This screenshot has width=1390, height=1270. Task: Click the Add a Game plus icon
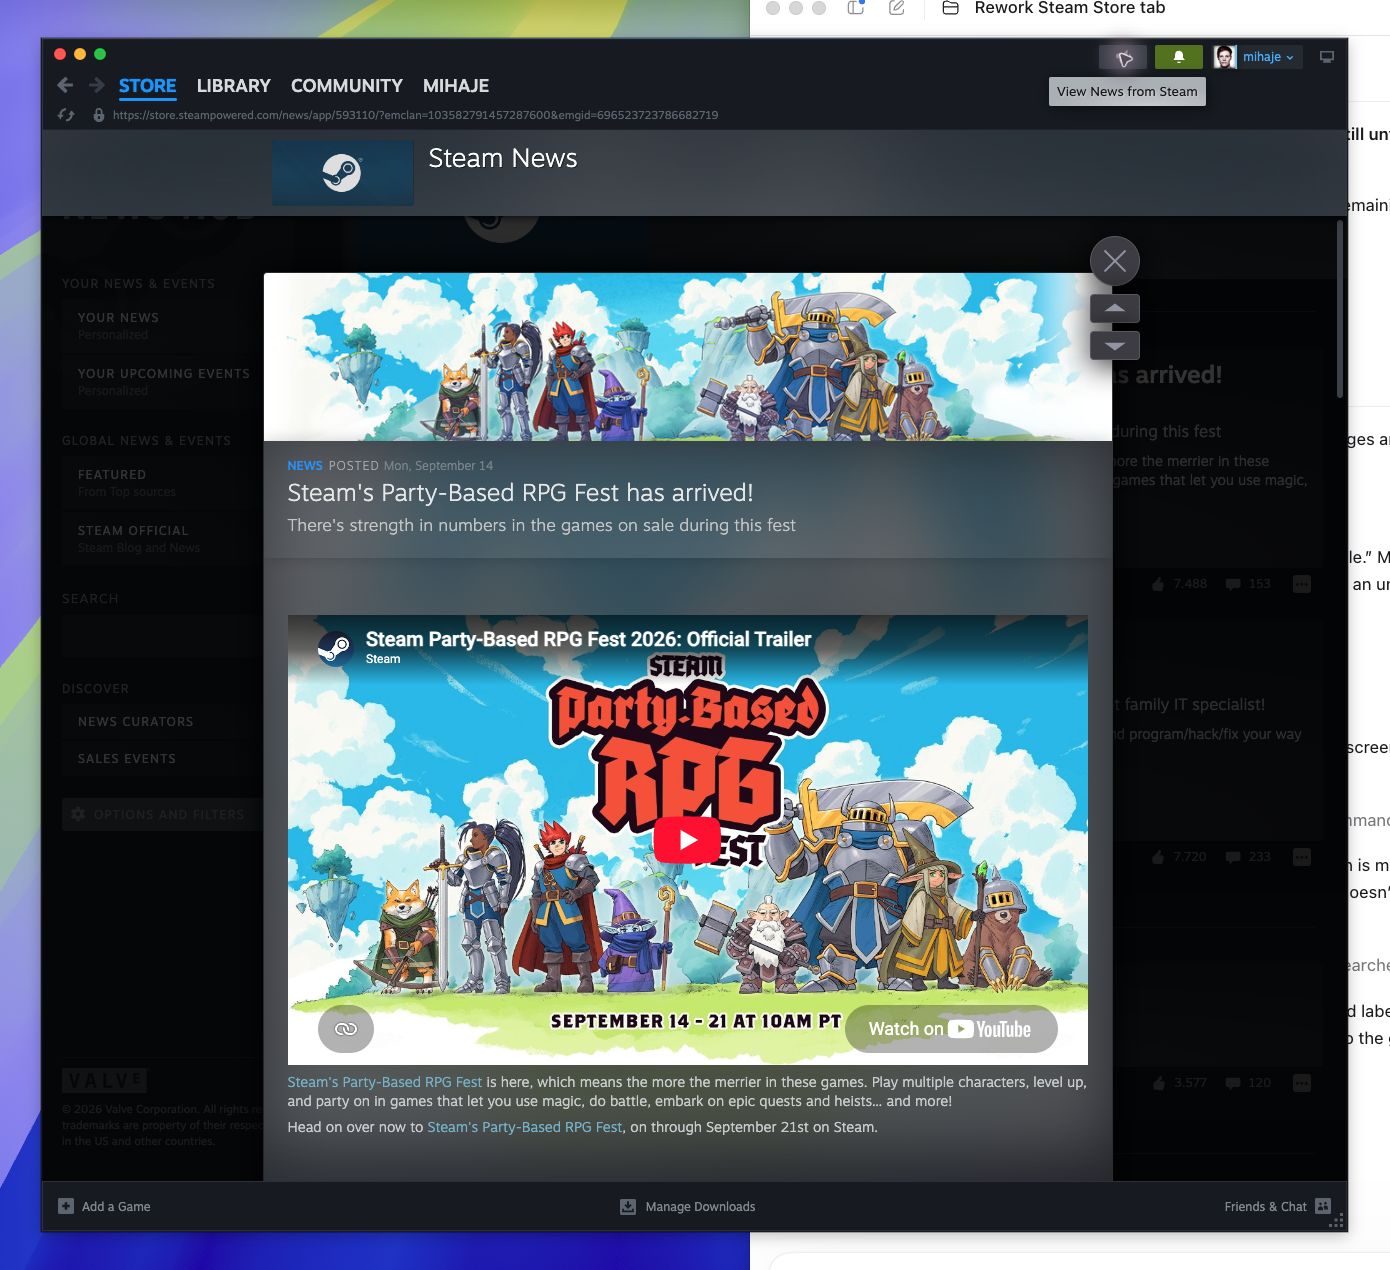click(66, 1206)
